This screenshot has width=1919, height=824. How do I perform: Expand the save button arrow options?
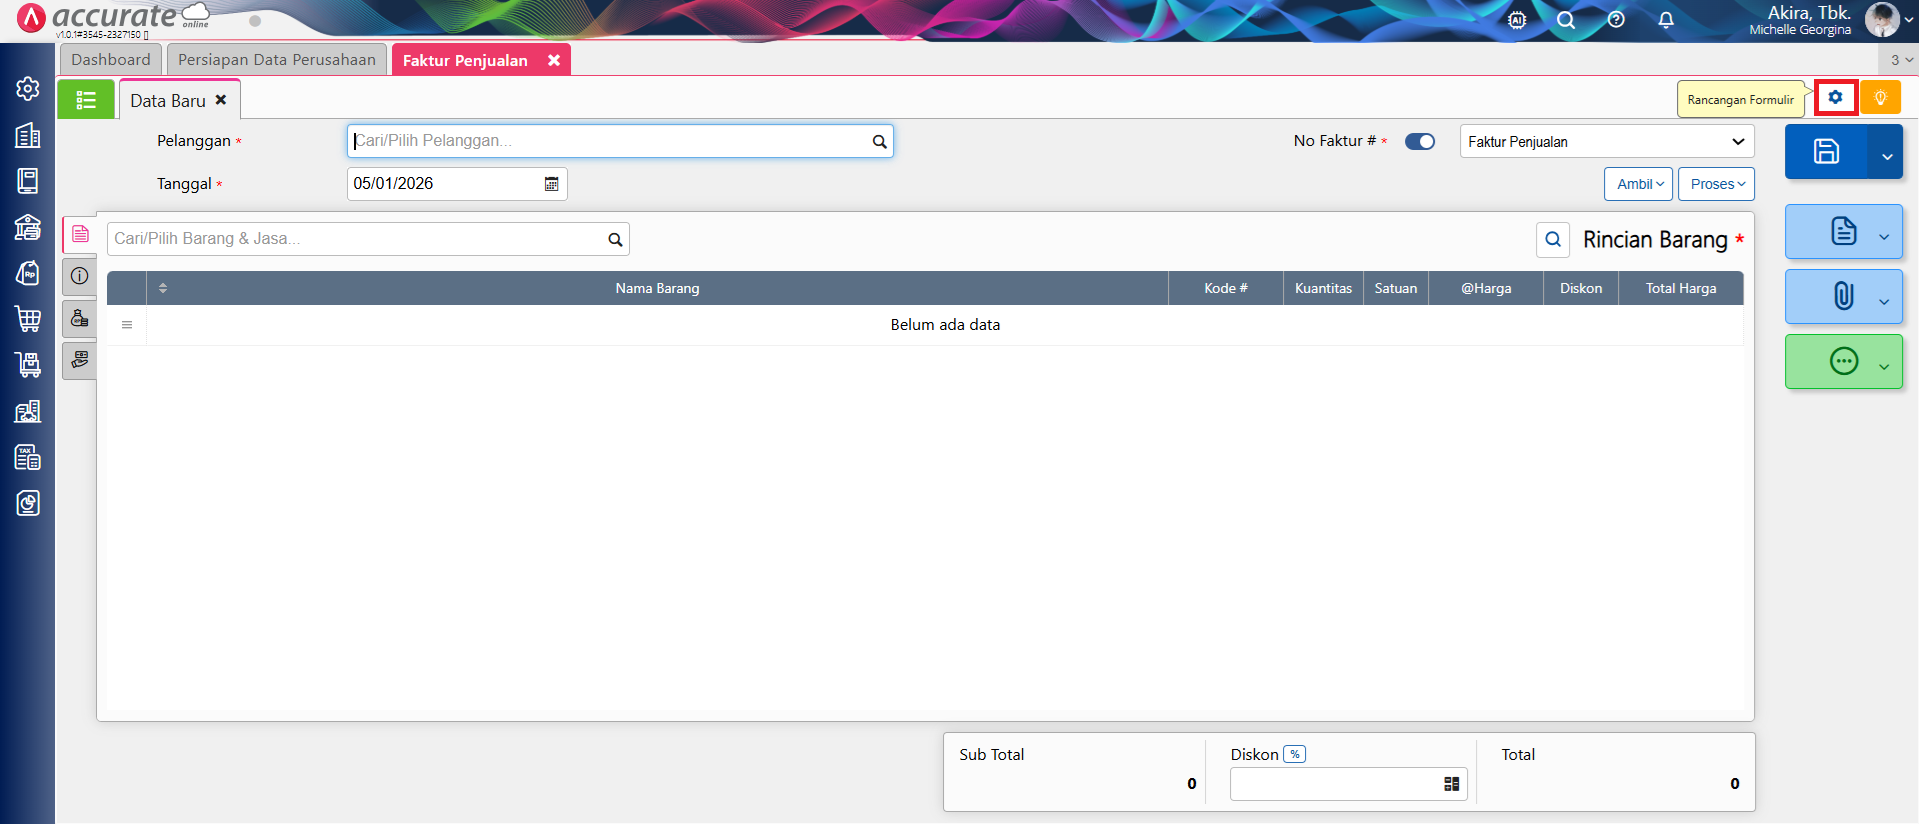point(1886,156)
